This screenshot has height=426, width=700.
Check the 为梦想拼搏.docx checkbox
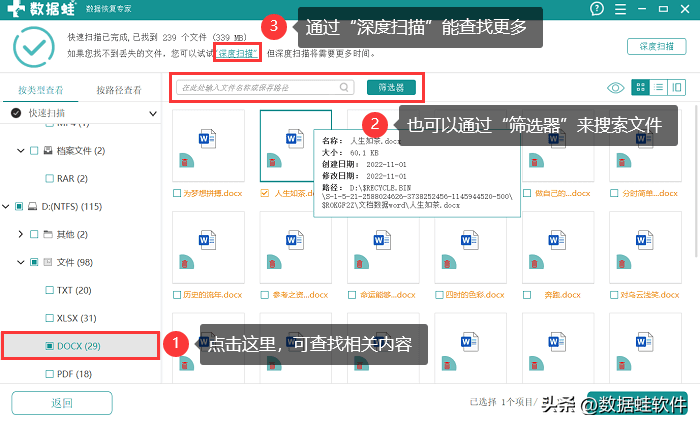click(177, 193)
